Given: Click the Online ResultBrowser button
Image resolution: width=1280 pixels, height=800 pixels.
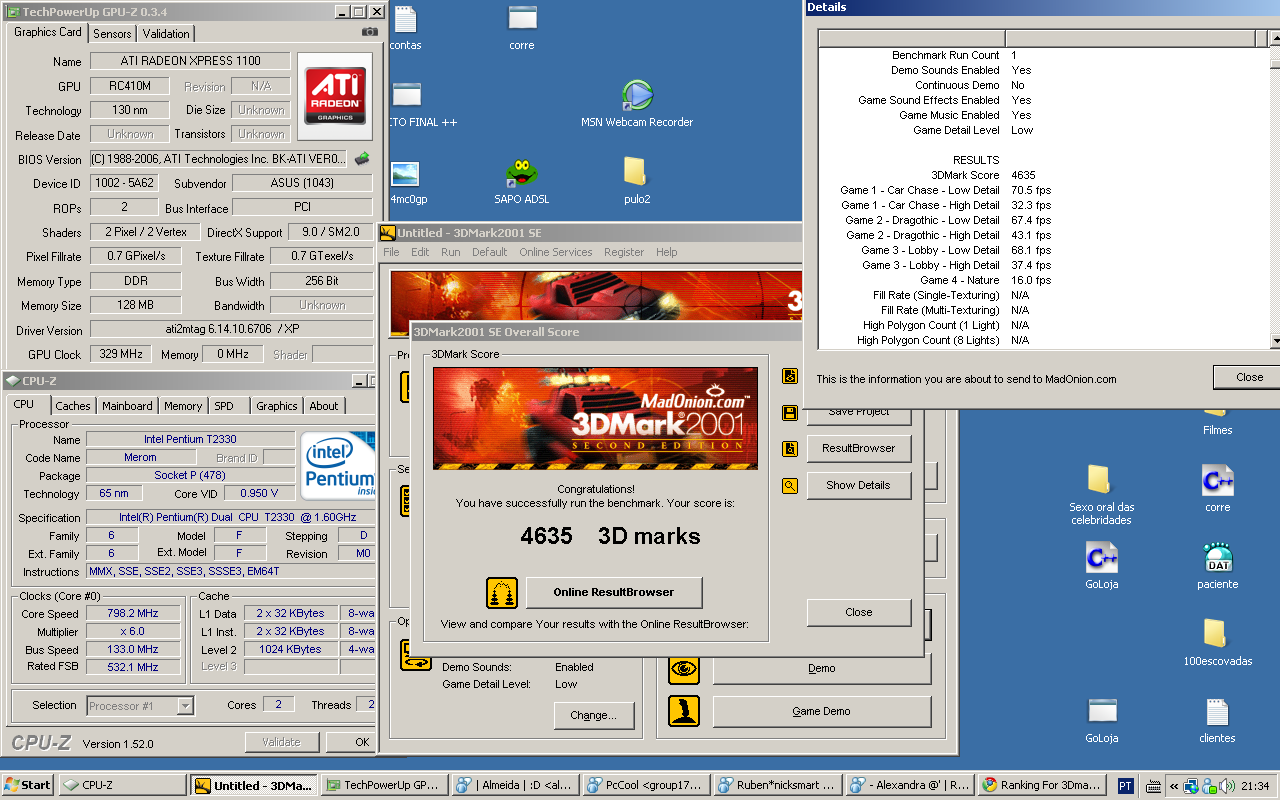Looking at the screenshot, I should [614, 592].
